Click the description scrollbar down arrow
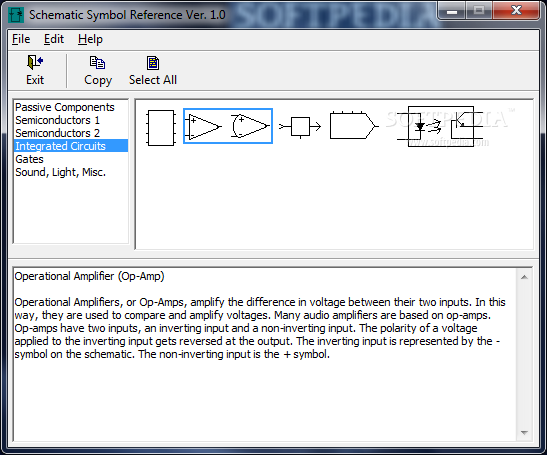The image size is (547, 455). (x=524, y=433)
